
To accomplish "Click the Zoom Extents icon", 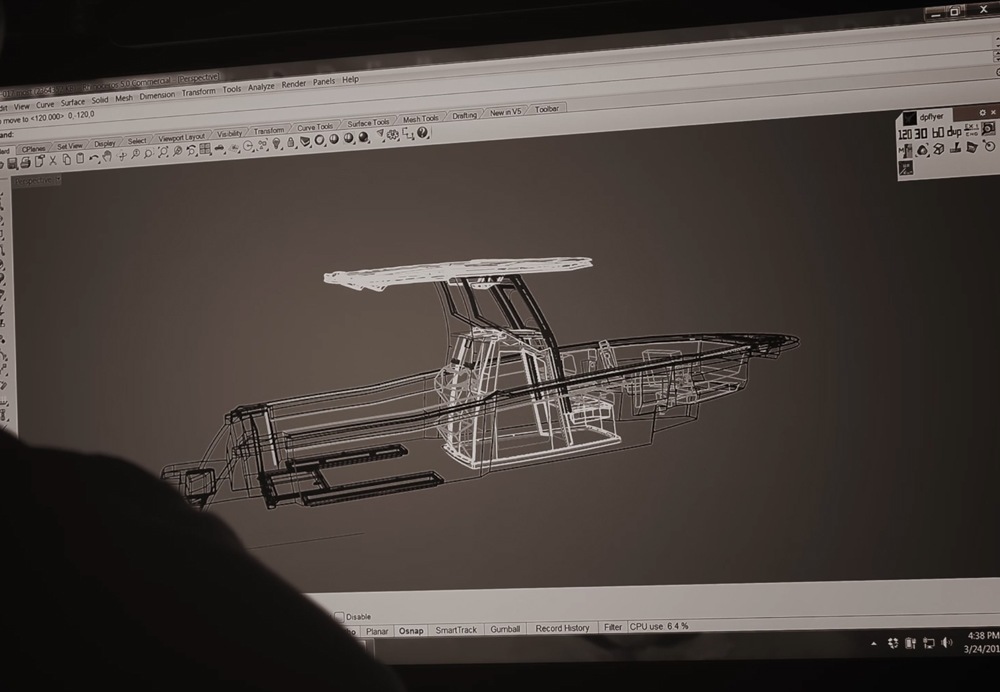I will (x=163, y=152).
